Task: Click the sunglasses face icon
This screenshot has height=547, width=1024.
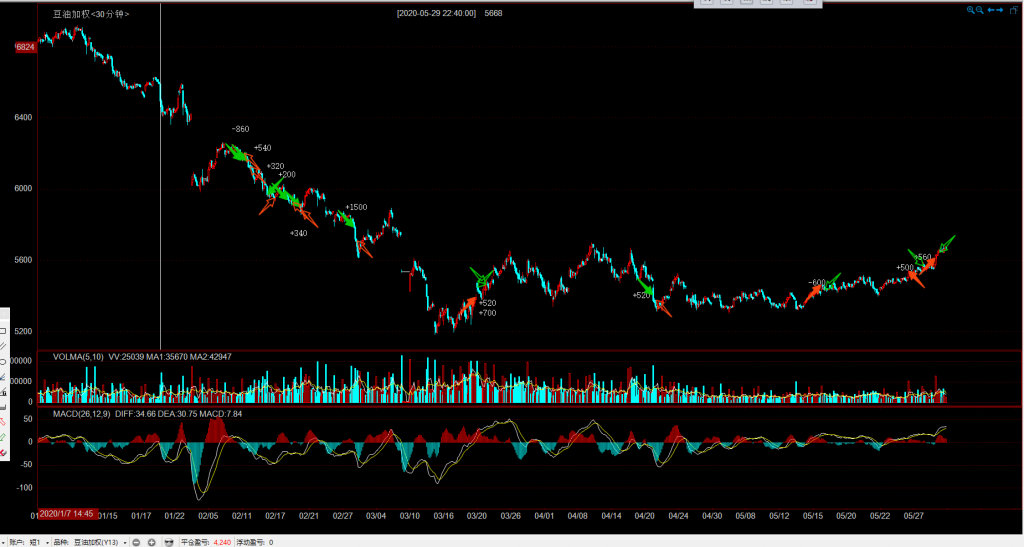Action: pyautogui.click(x=168, y=542)
